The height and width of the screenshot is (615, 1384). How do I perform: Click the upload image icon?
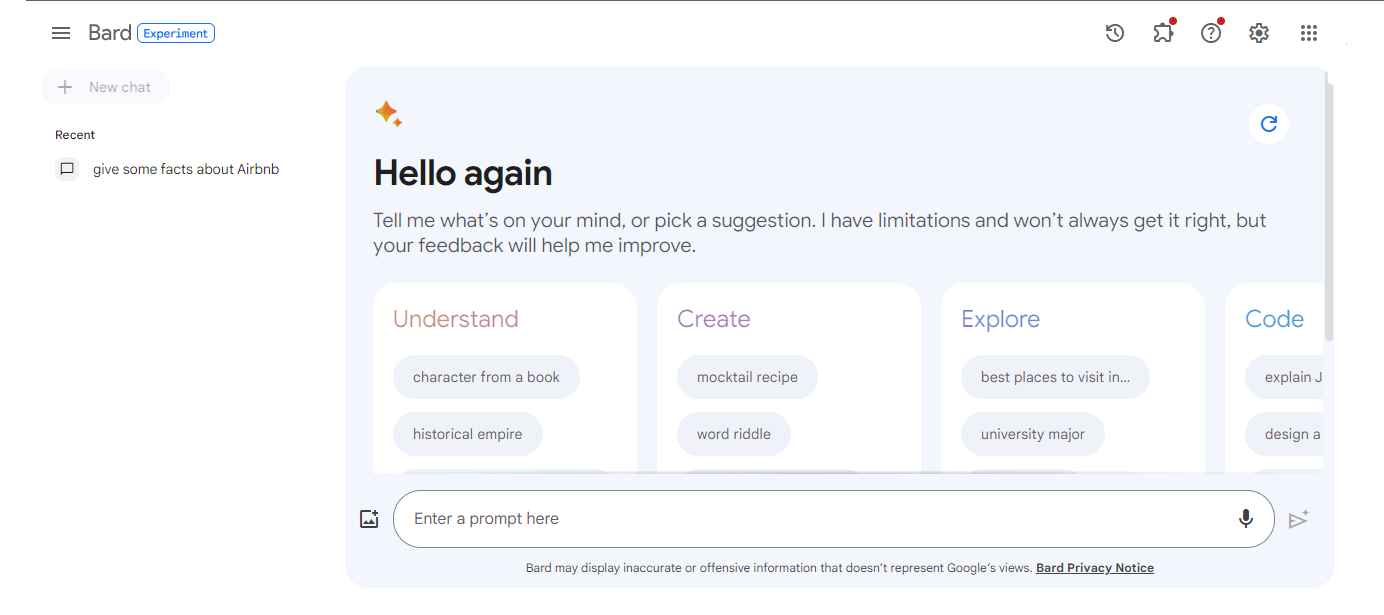(x=369, y=519)
